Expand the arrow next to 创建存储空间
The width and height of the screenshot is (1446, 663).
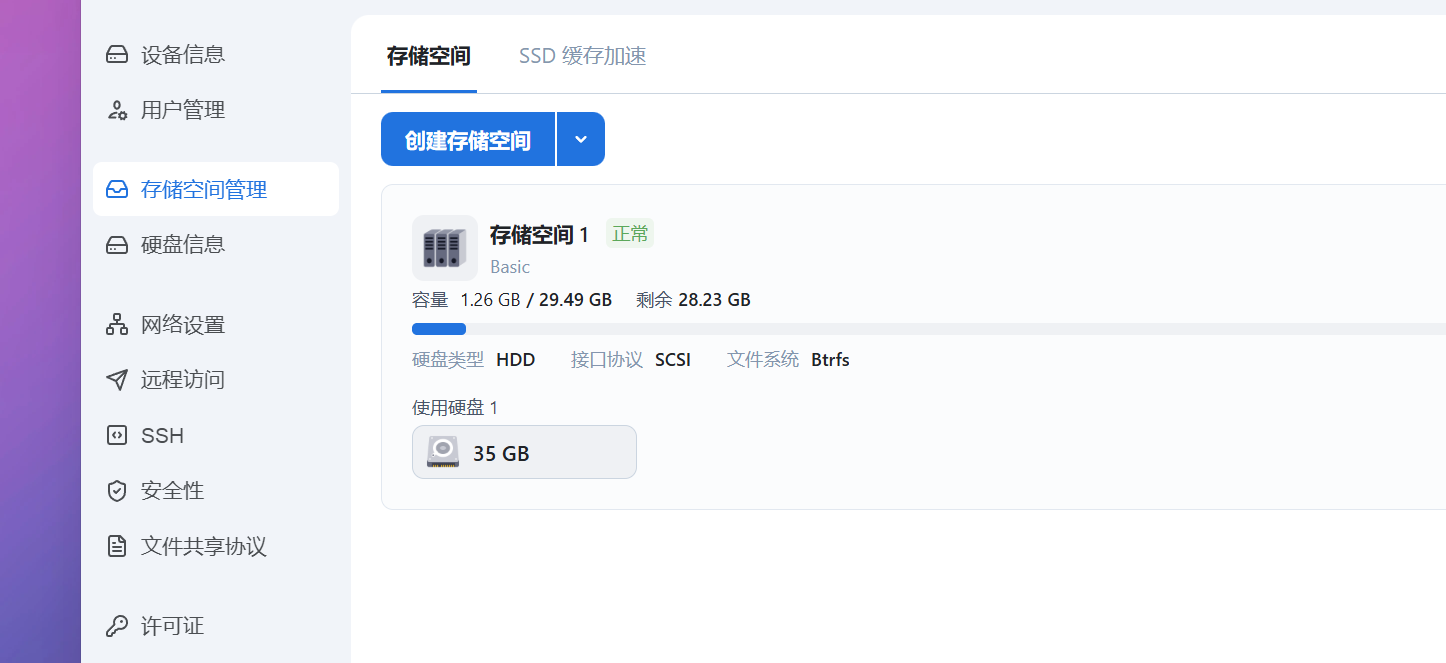(x=581, y=139)
